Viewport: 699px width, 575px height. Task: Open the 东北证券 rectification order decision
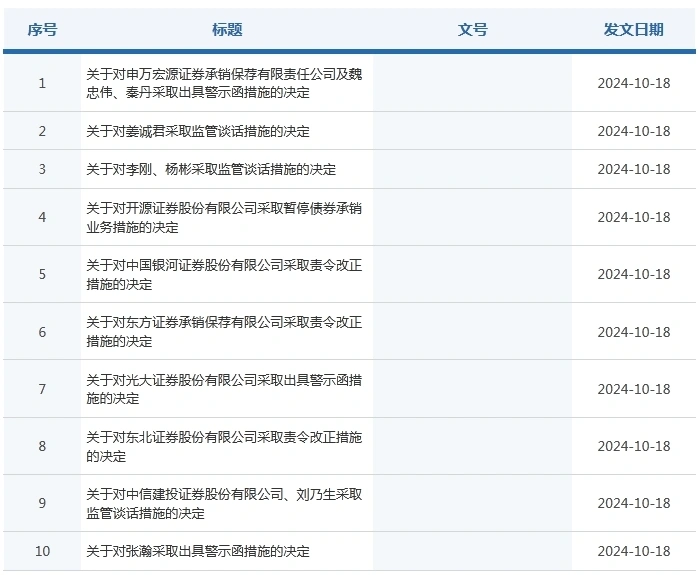pyautogui.click(x=224, y=446)
